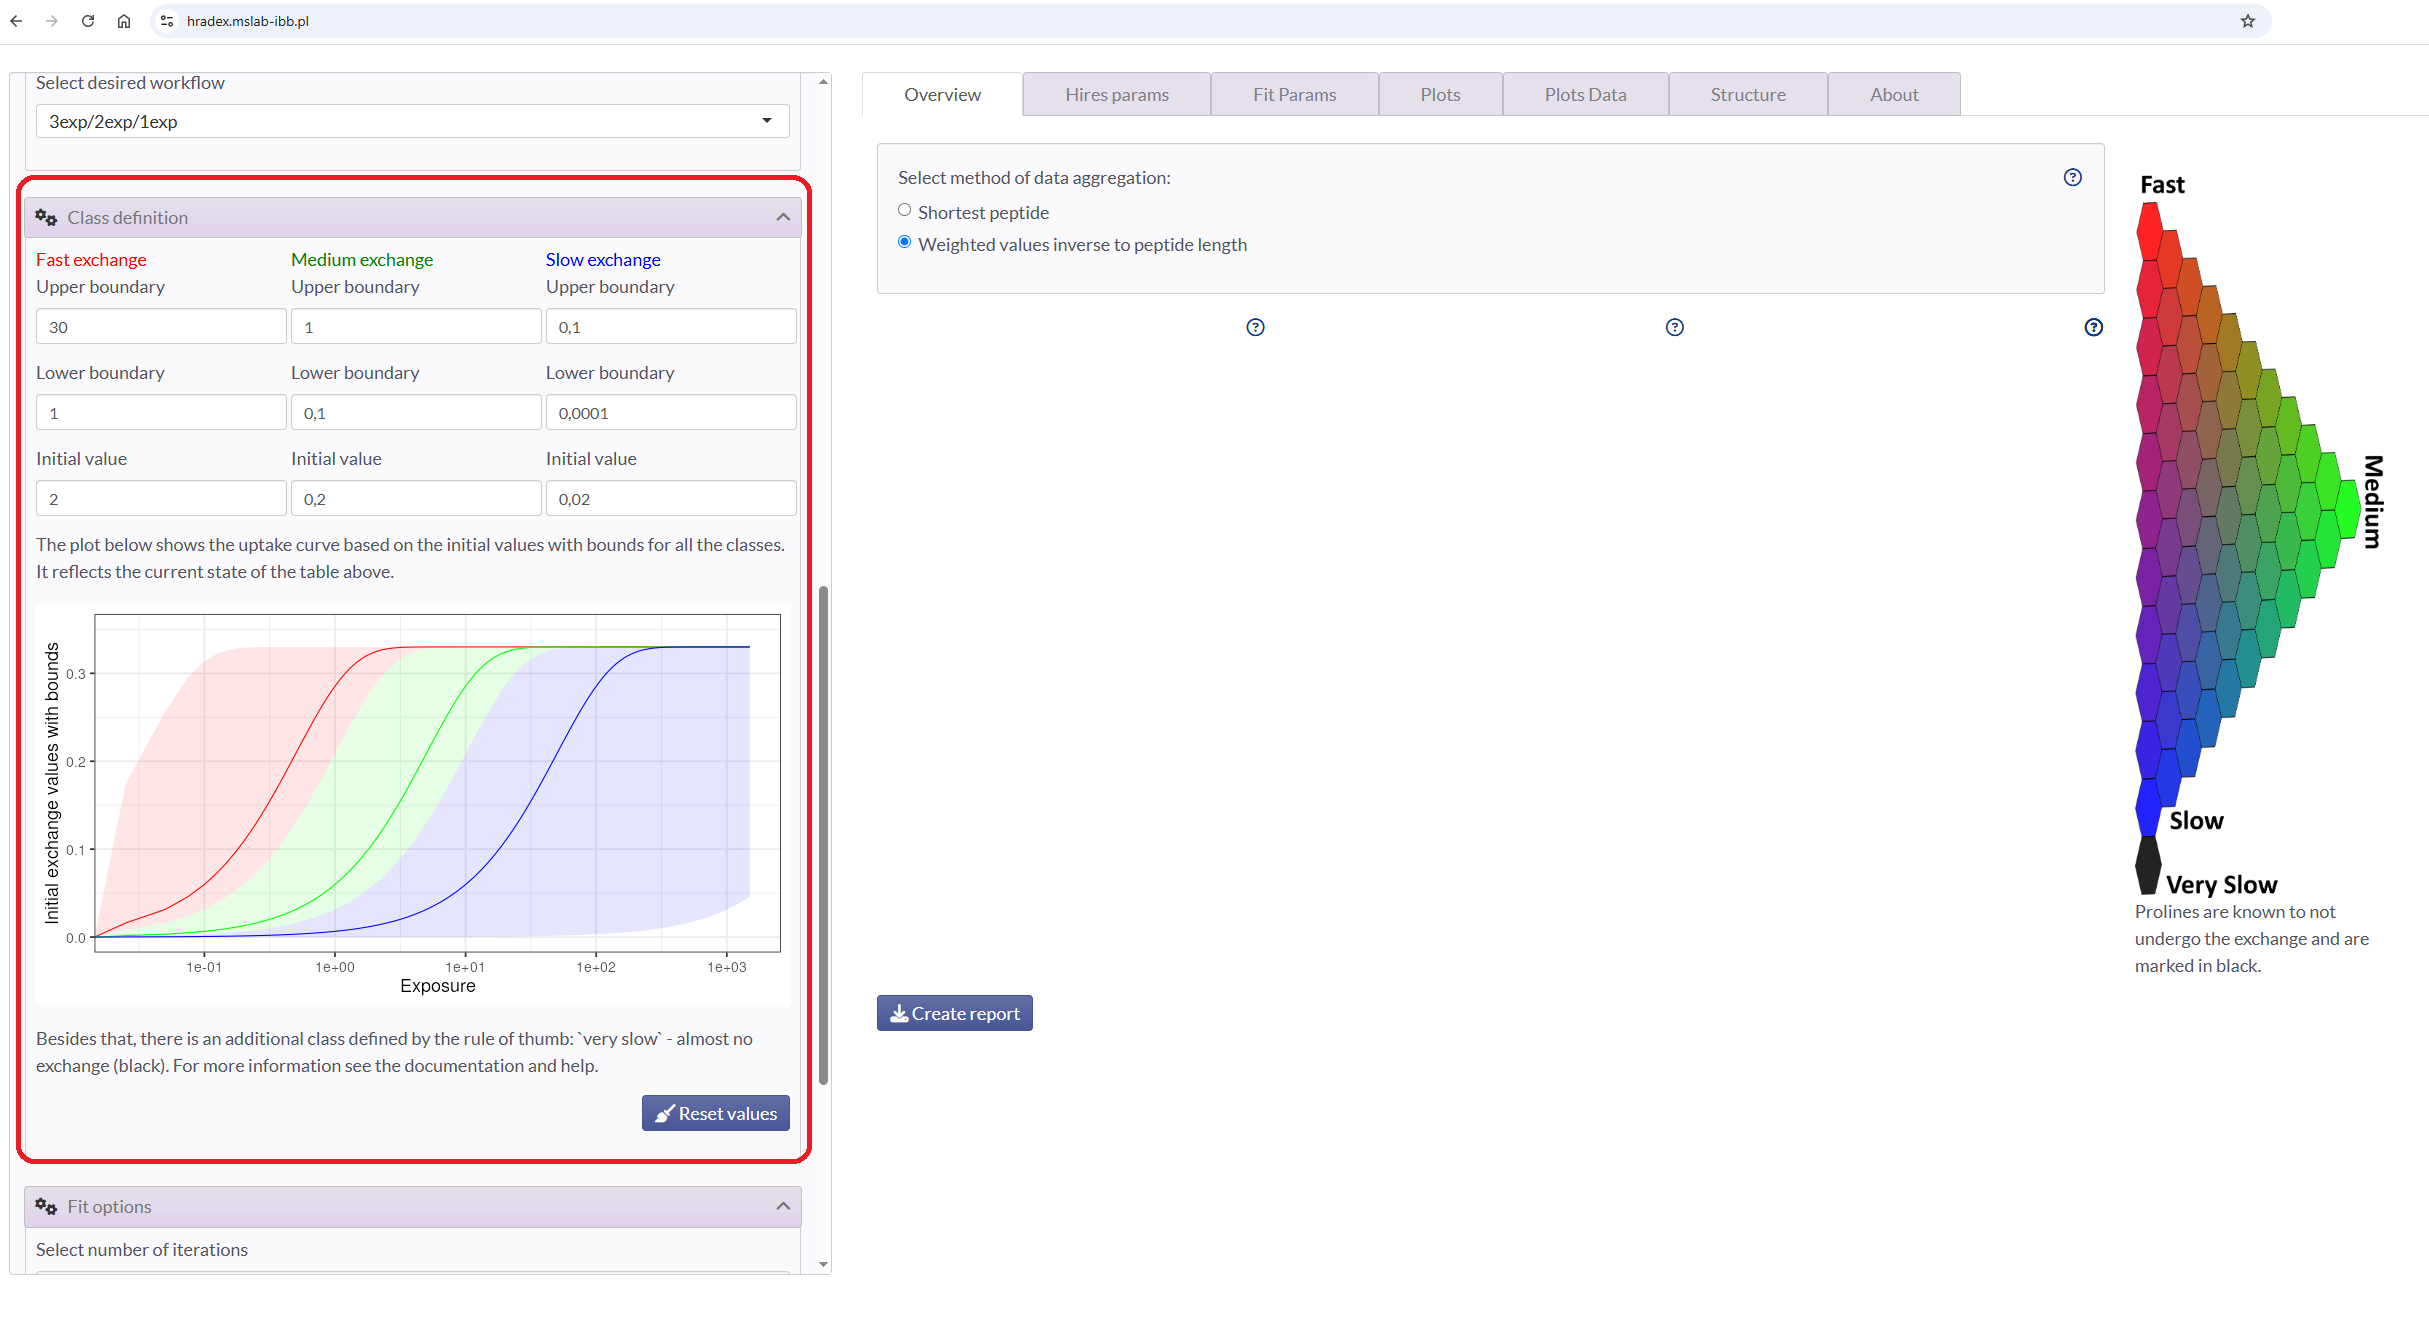
Task: Open the browser home page
Action: click(124, 21)
